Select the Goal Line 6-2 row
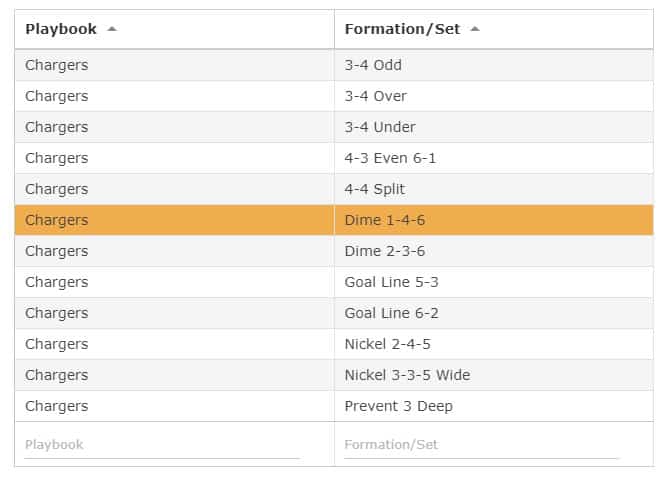Screen dimensions: 668x480 point(334,313)
